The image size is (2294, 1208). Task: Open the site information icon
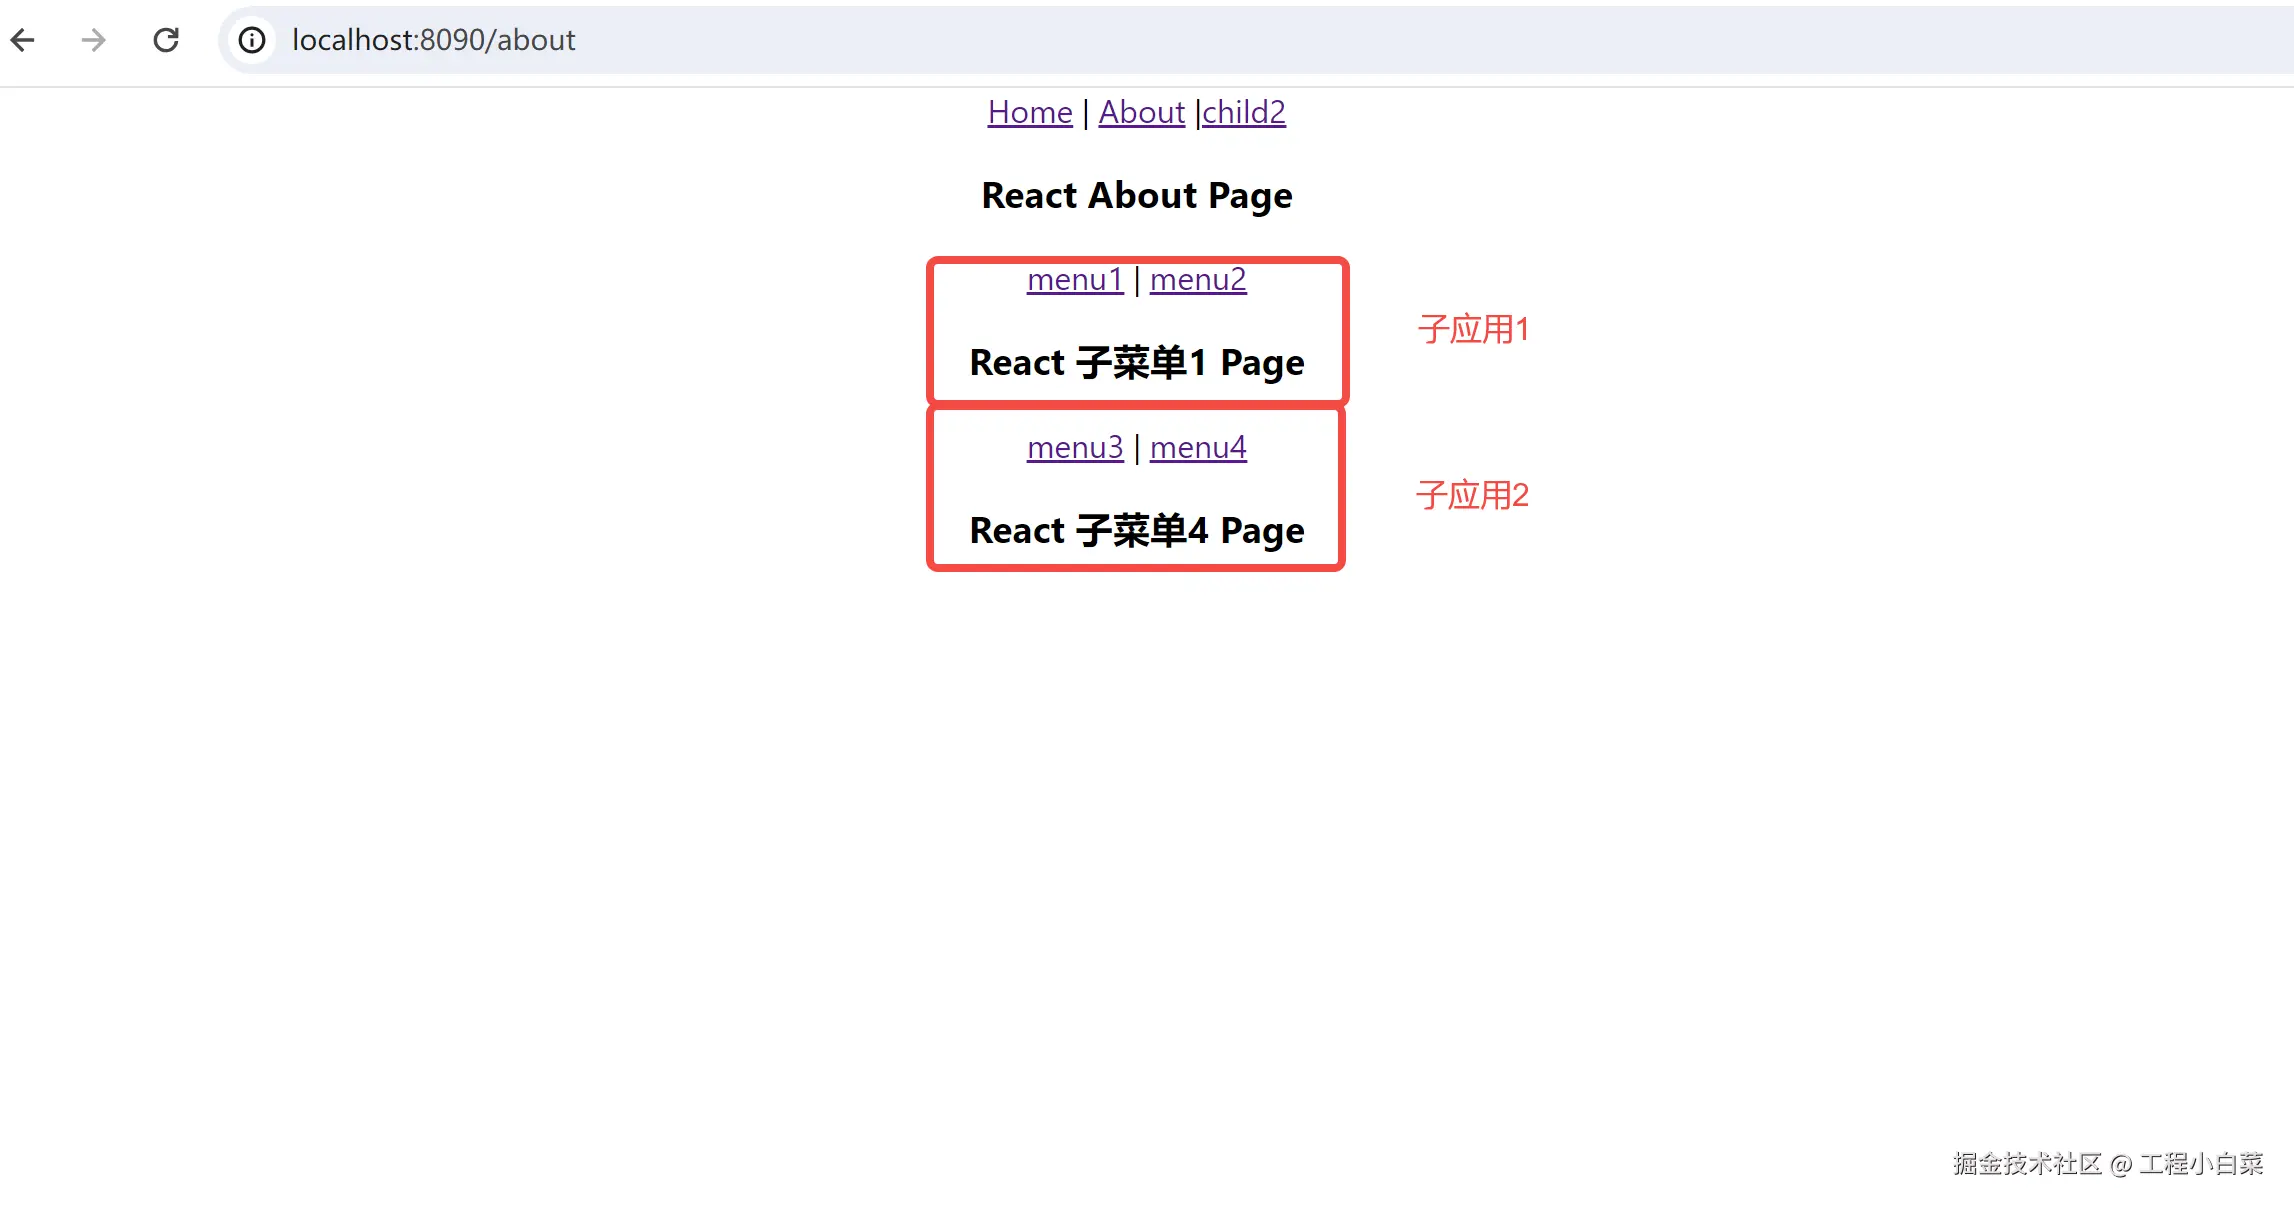[252, 40]
